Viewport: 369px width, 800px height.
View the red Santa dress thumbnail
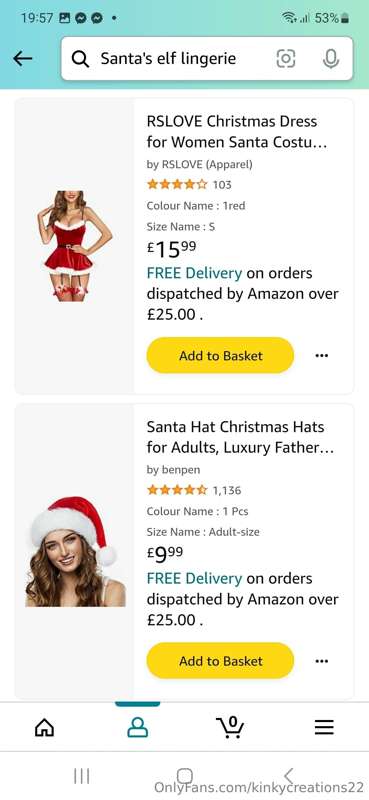(x=75, y=246)
